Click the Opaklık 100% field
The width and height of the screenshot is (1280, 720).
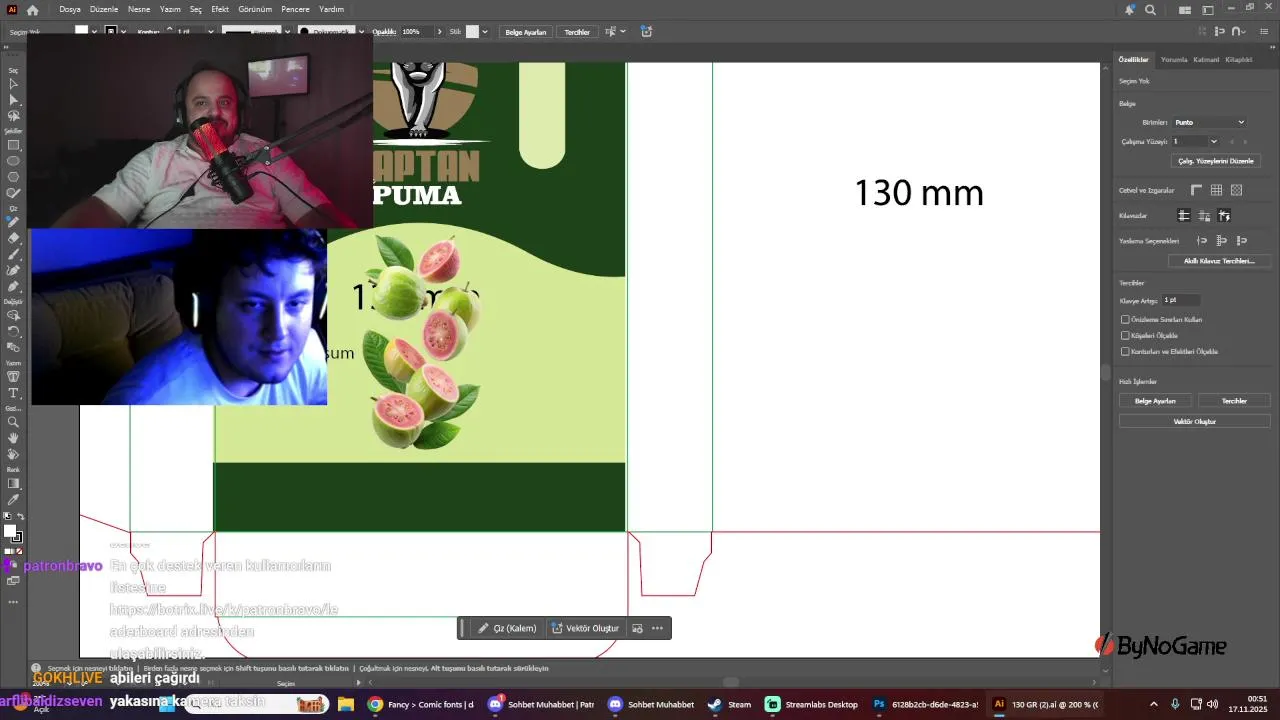pos(416,32)
